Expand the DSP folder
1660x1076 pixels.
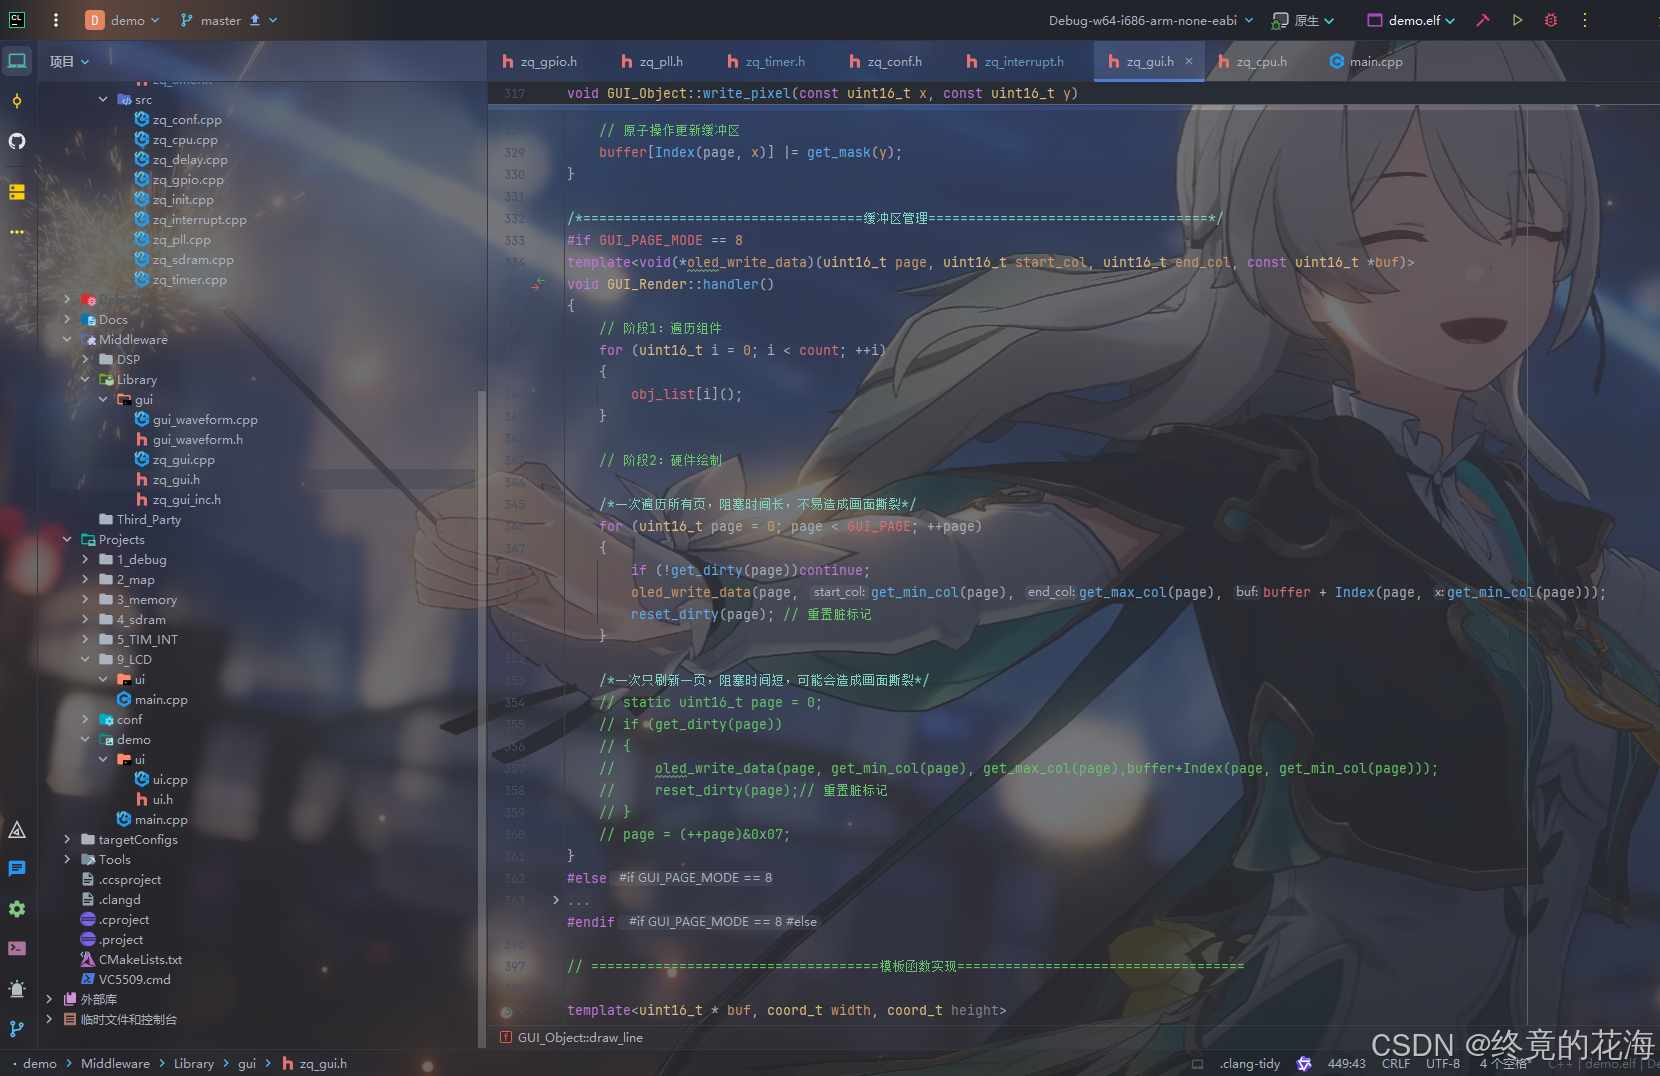click(x=85, y=359)
